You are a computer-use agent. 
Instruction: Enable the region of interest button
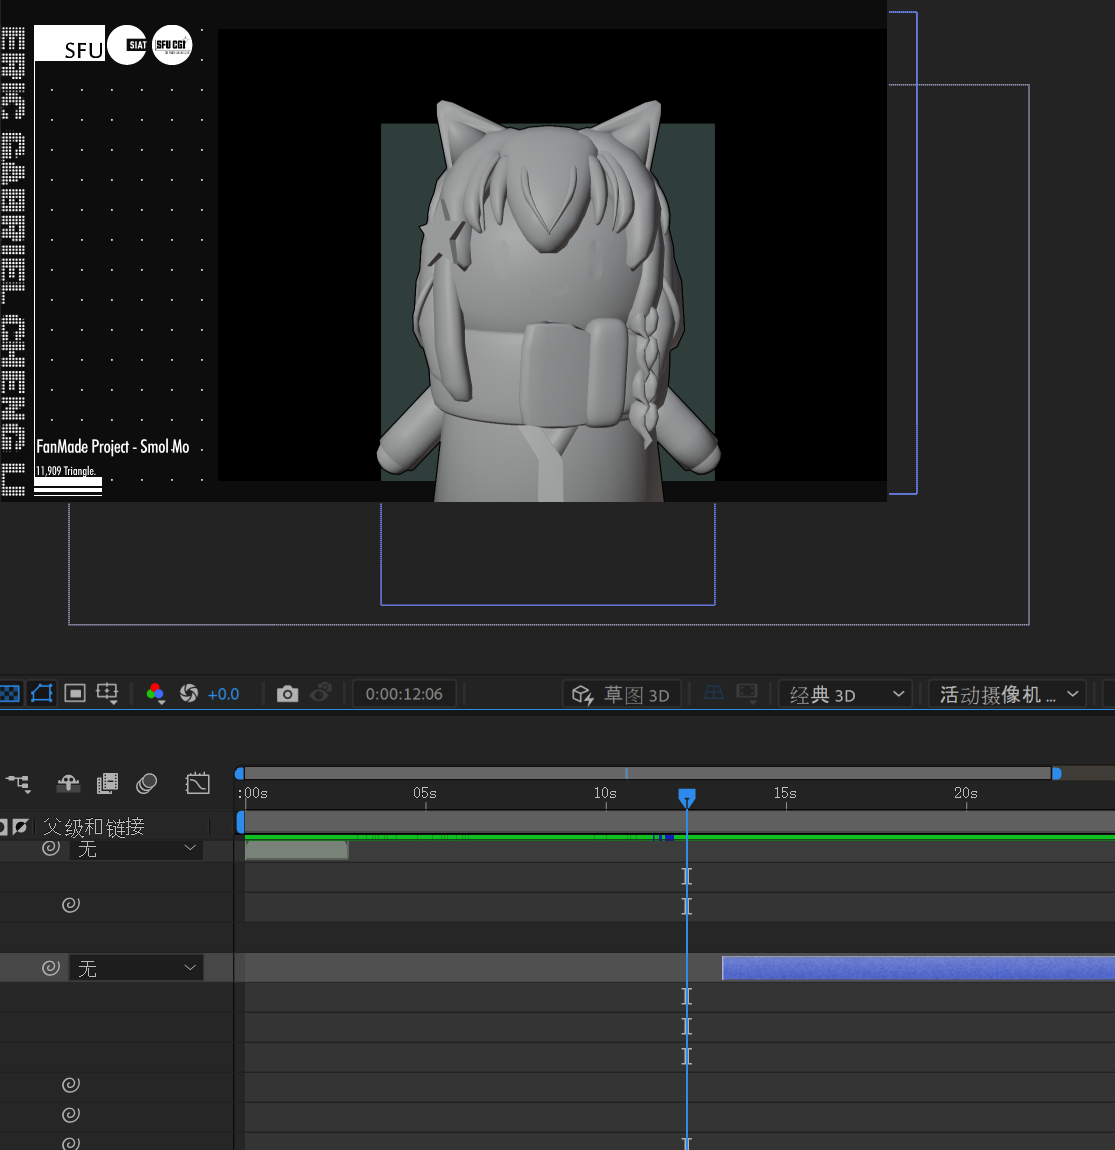click(x=75, y=693)
